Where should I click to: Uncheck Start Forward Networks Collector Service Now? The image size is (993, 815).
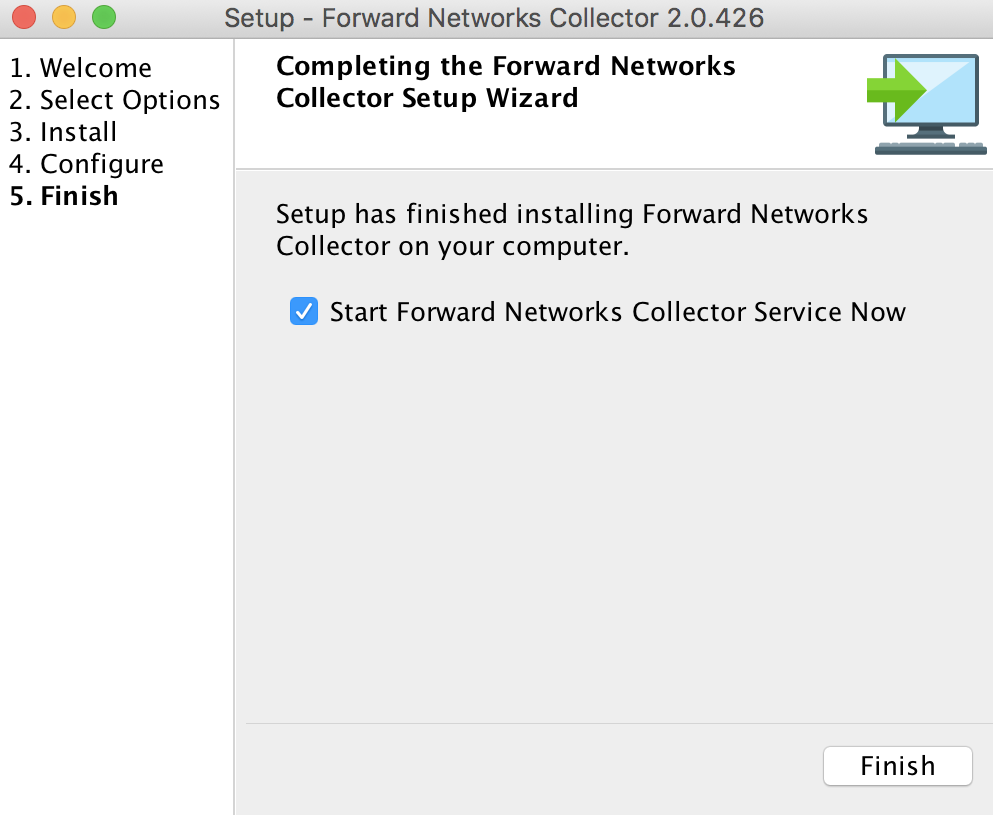(x=303, y=312)
